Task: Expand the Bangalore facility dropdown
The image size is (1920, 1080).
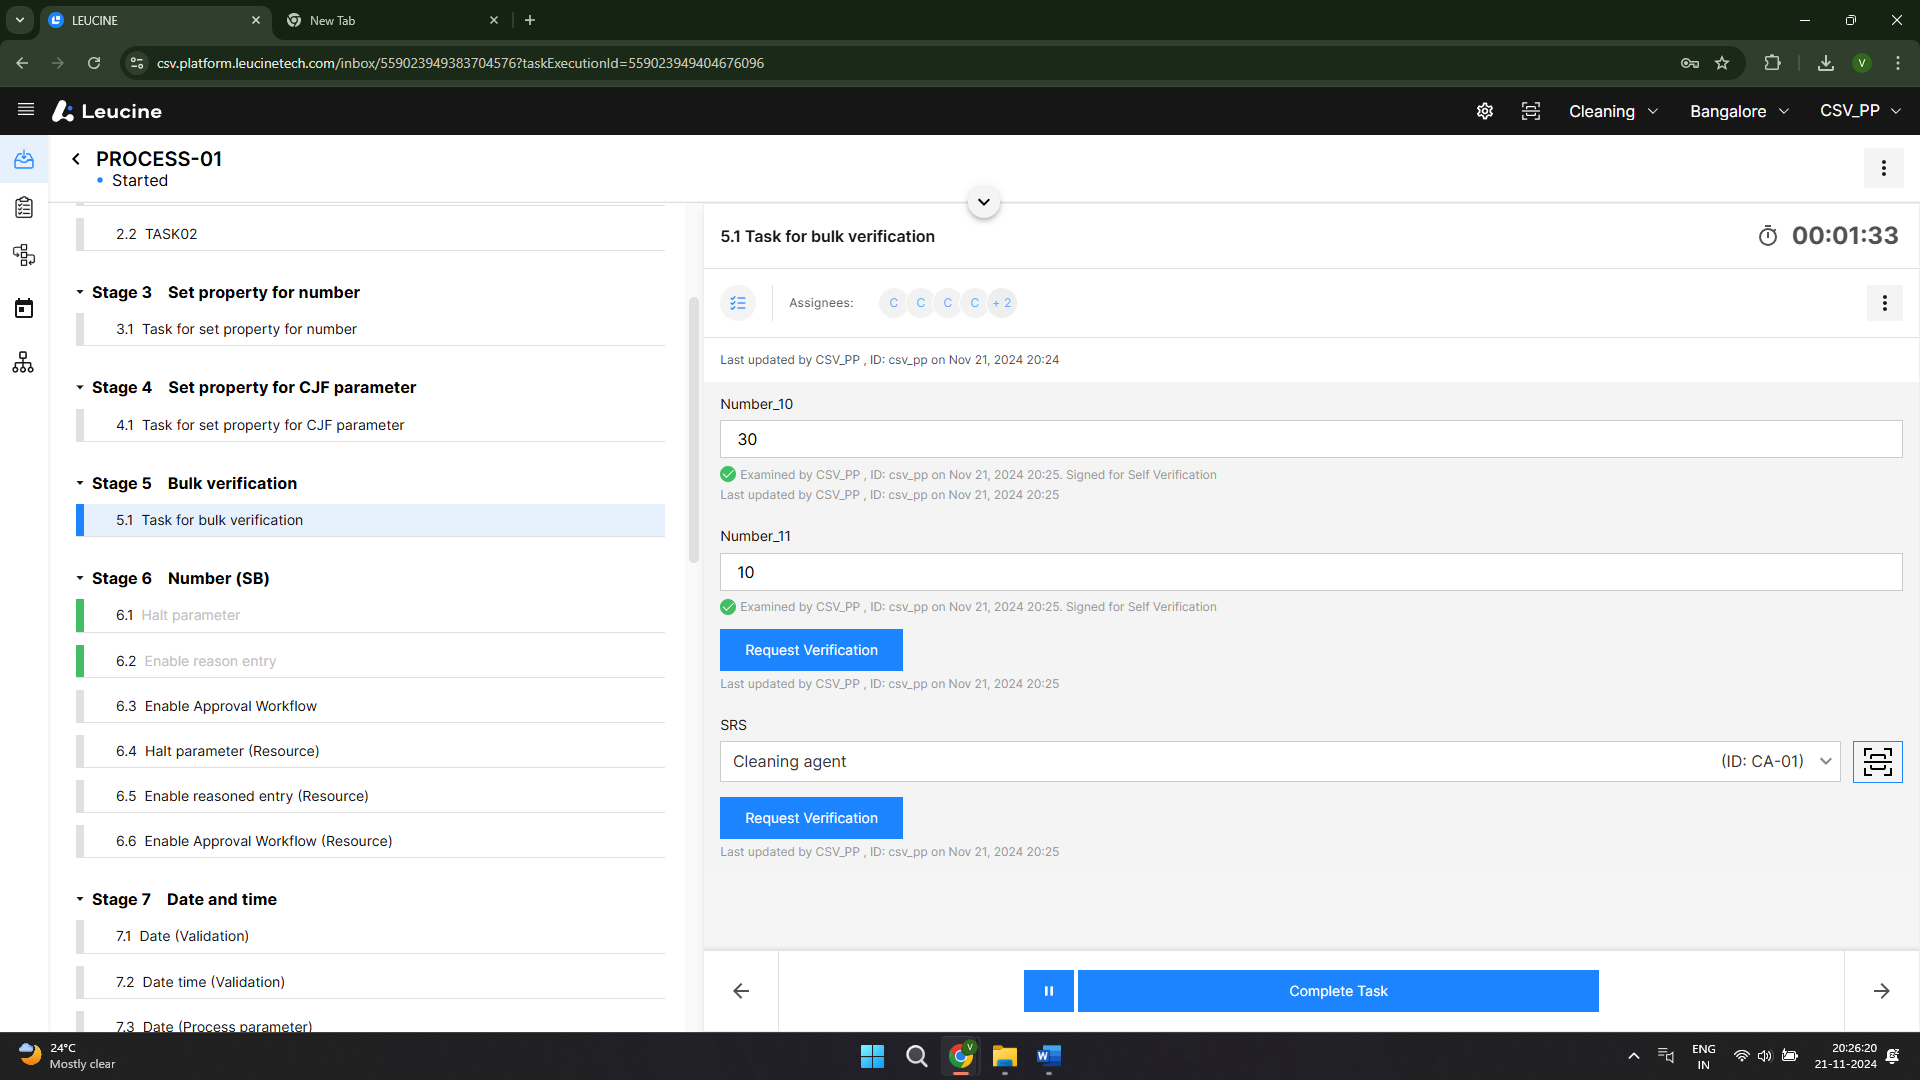Action: (x=1739, y=111)
